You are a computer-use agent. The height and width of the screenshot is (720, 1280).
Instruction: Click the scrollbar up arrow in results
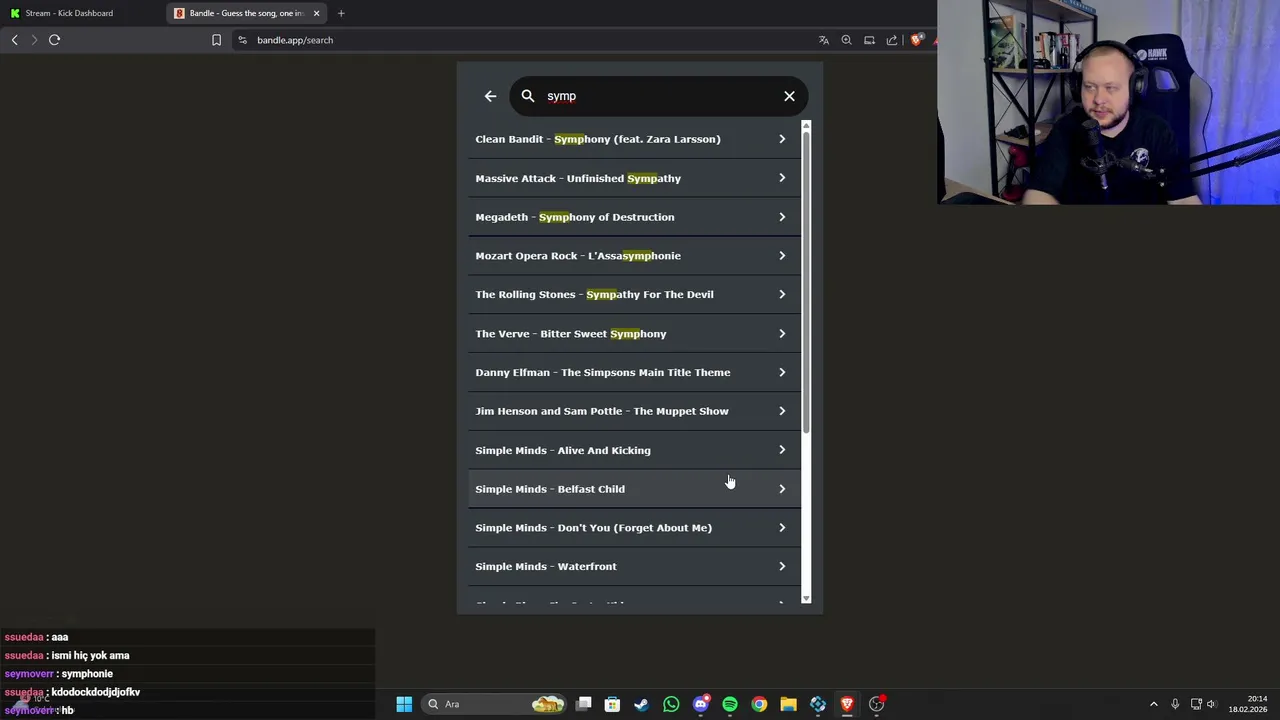click(x=806, y=125)
